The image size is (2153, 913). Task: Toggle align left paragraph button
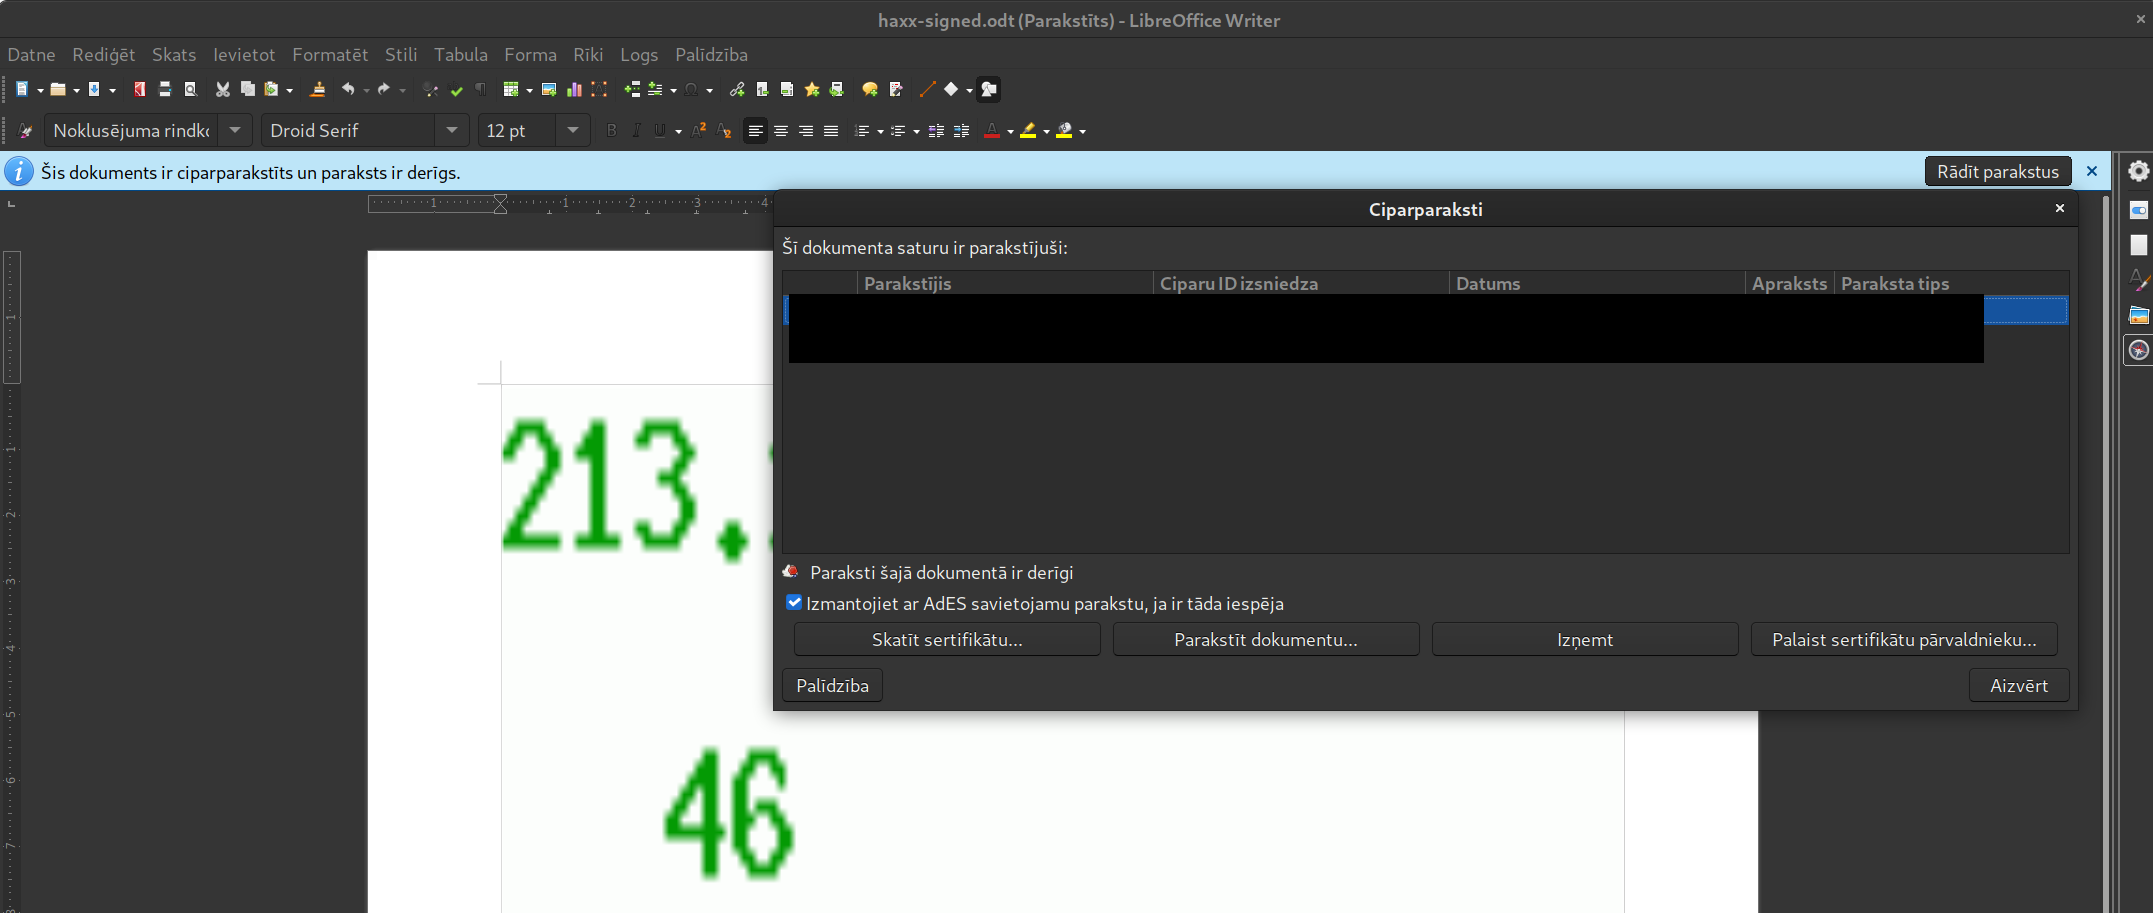click(755, 131)
